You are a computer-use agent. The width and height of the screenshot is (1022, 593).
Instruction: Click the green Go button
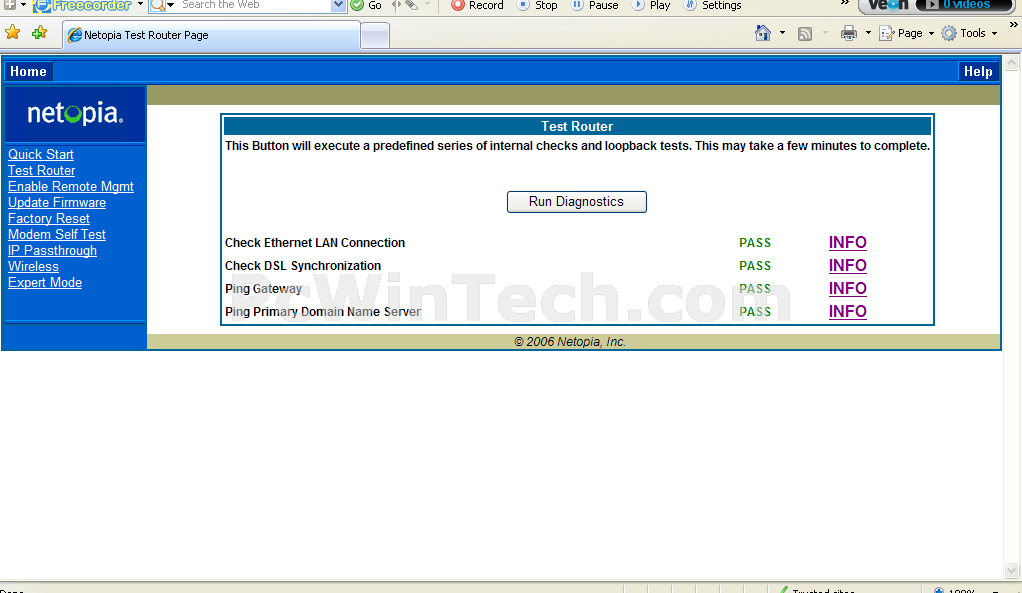[x=366, y=5]
